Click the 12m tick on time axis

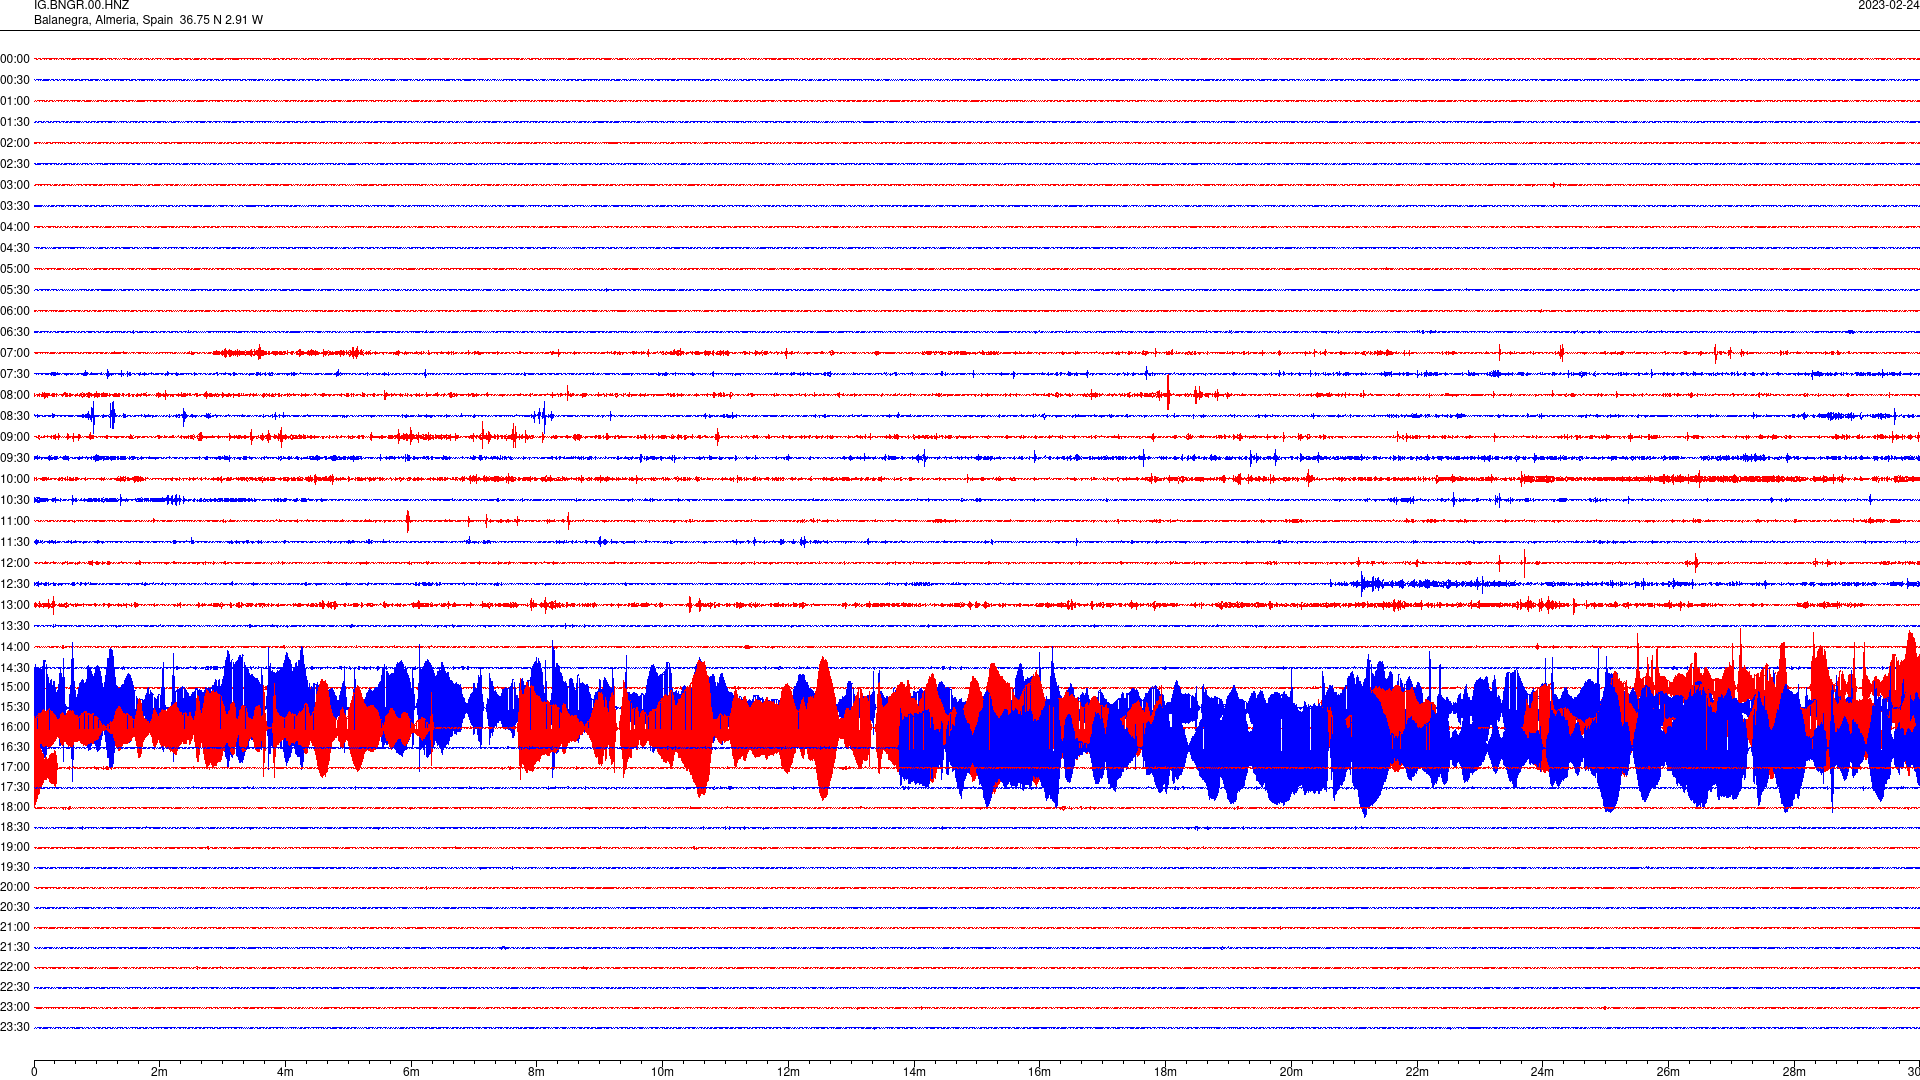(788, 1072)
